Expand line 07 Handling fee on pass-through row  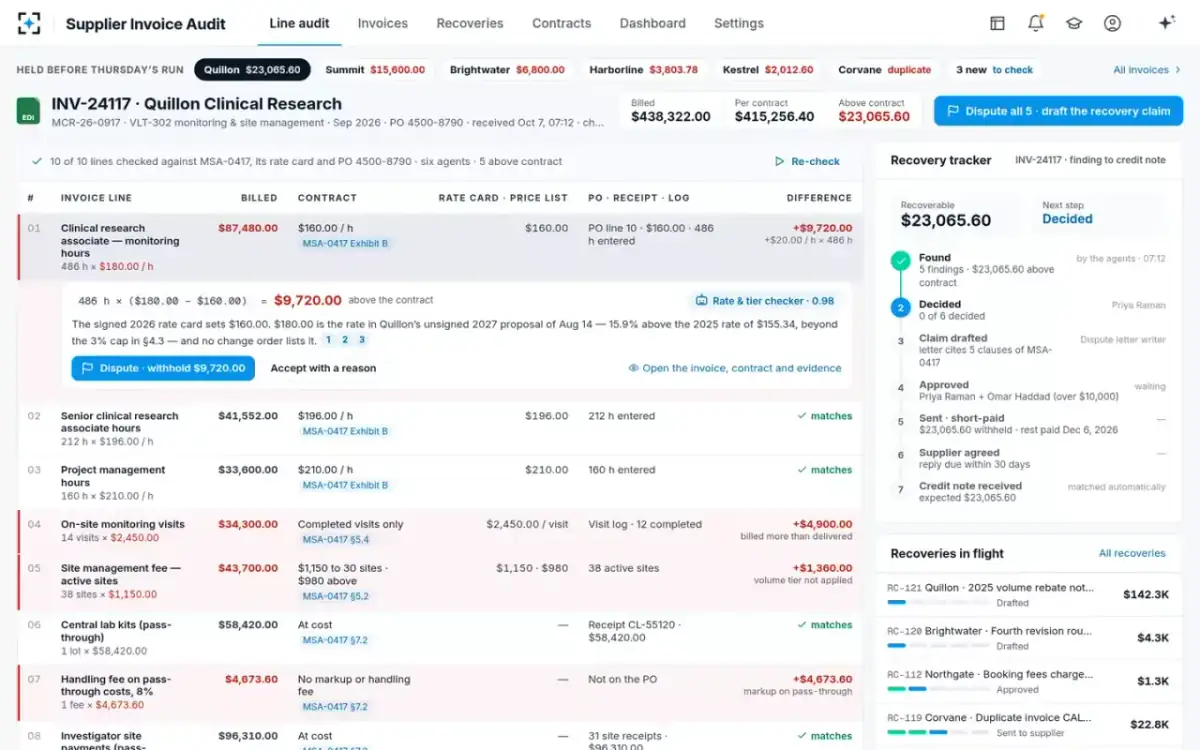click(440, 692)
